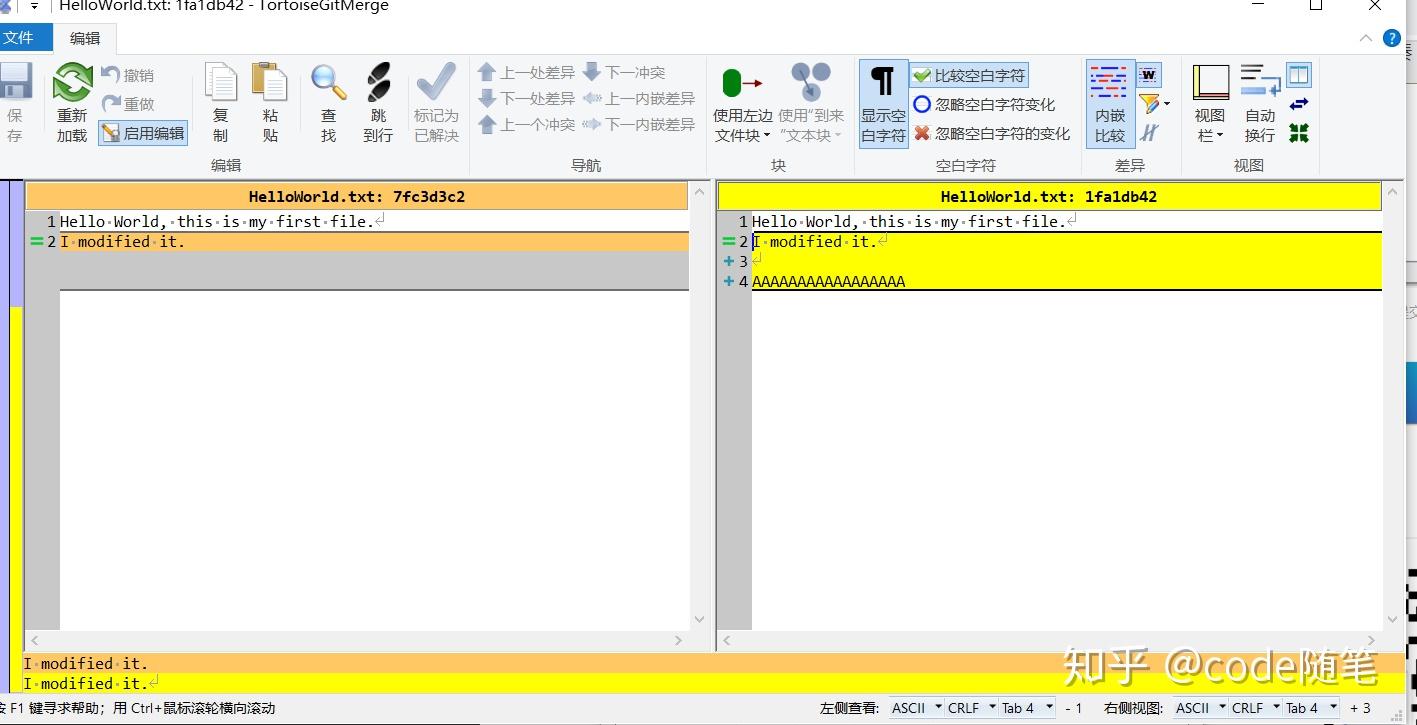Click the Undo (撤销) button

point(128,75)
